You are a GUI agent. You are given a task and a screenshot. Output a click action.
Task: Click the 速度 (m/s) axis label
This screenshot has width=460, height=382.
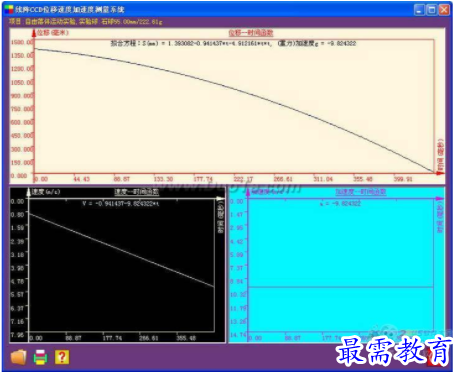pyautogui.click(x=46, y=192)
